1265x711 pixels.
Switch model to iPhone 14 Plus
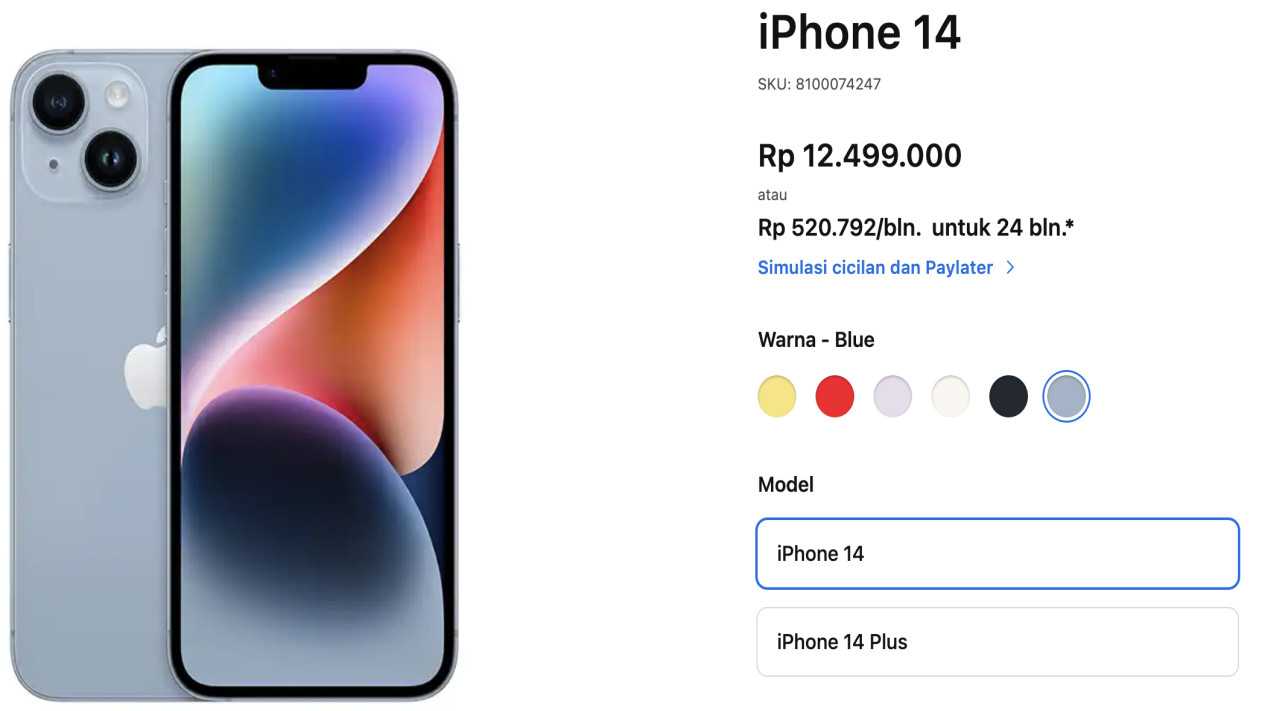998,642
